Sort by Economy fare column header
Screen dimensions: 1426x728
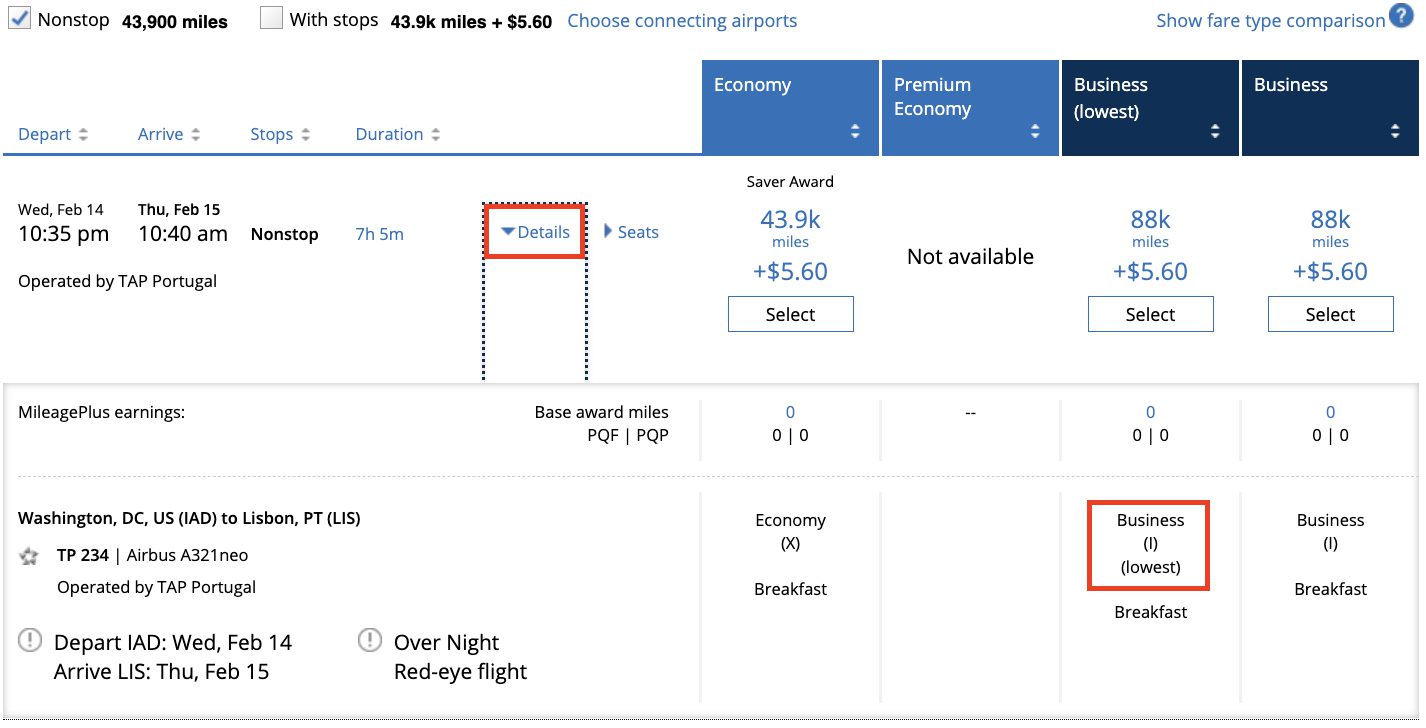(x=855, y=131)
